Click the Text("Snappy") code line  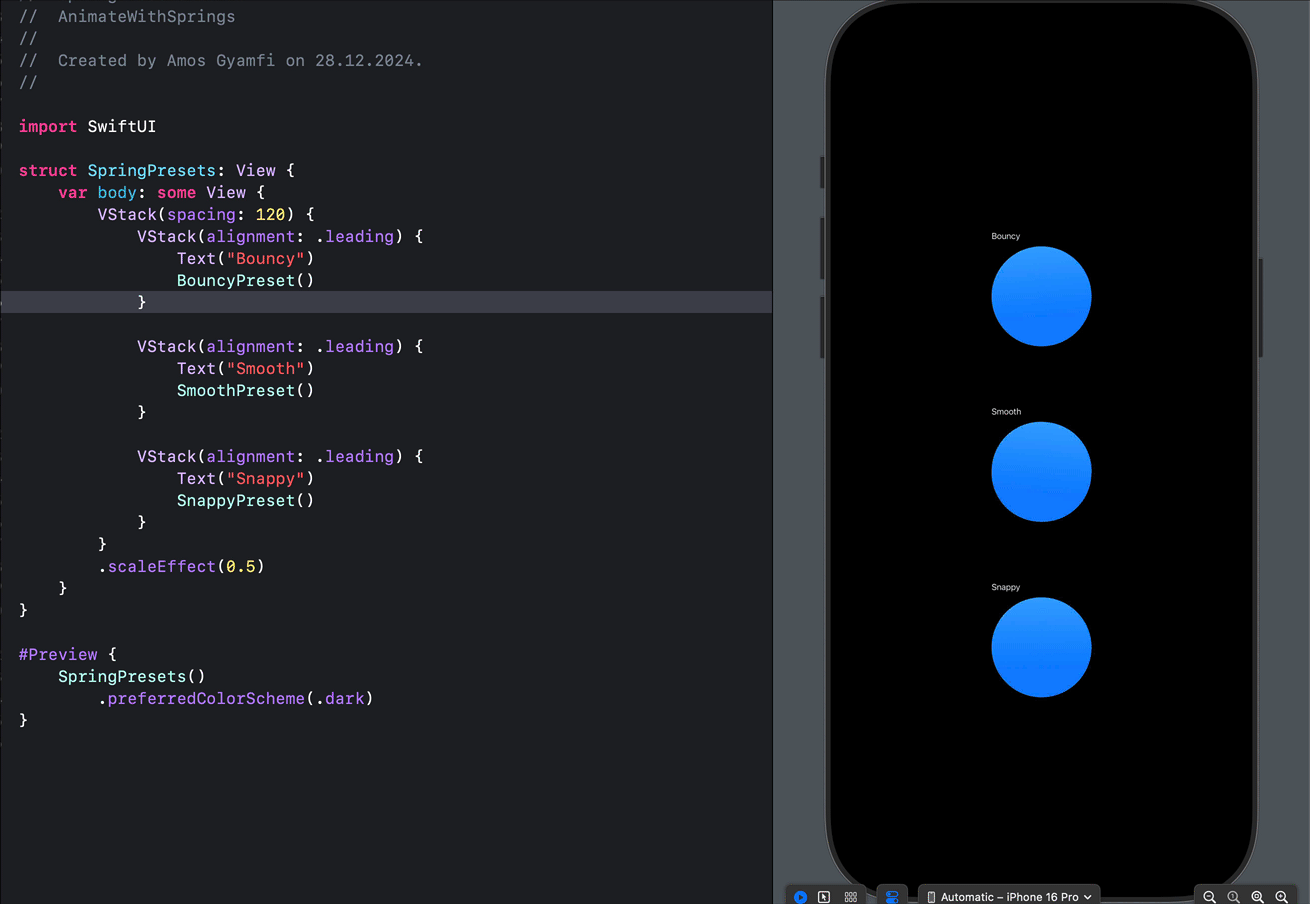coord(246,479)
